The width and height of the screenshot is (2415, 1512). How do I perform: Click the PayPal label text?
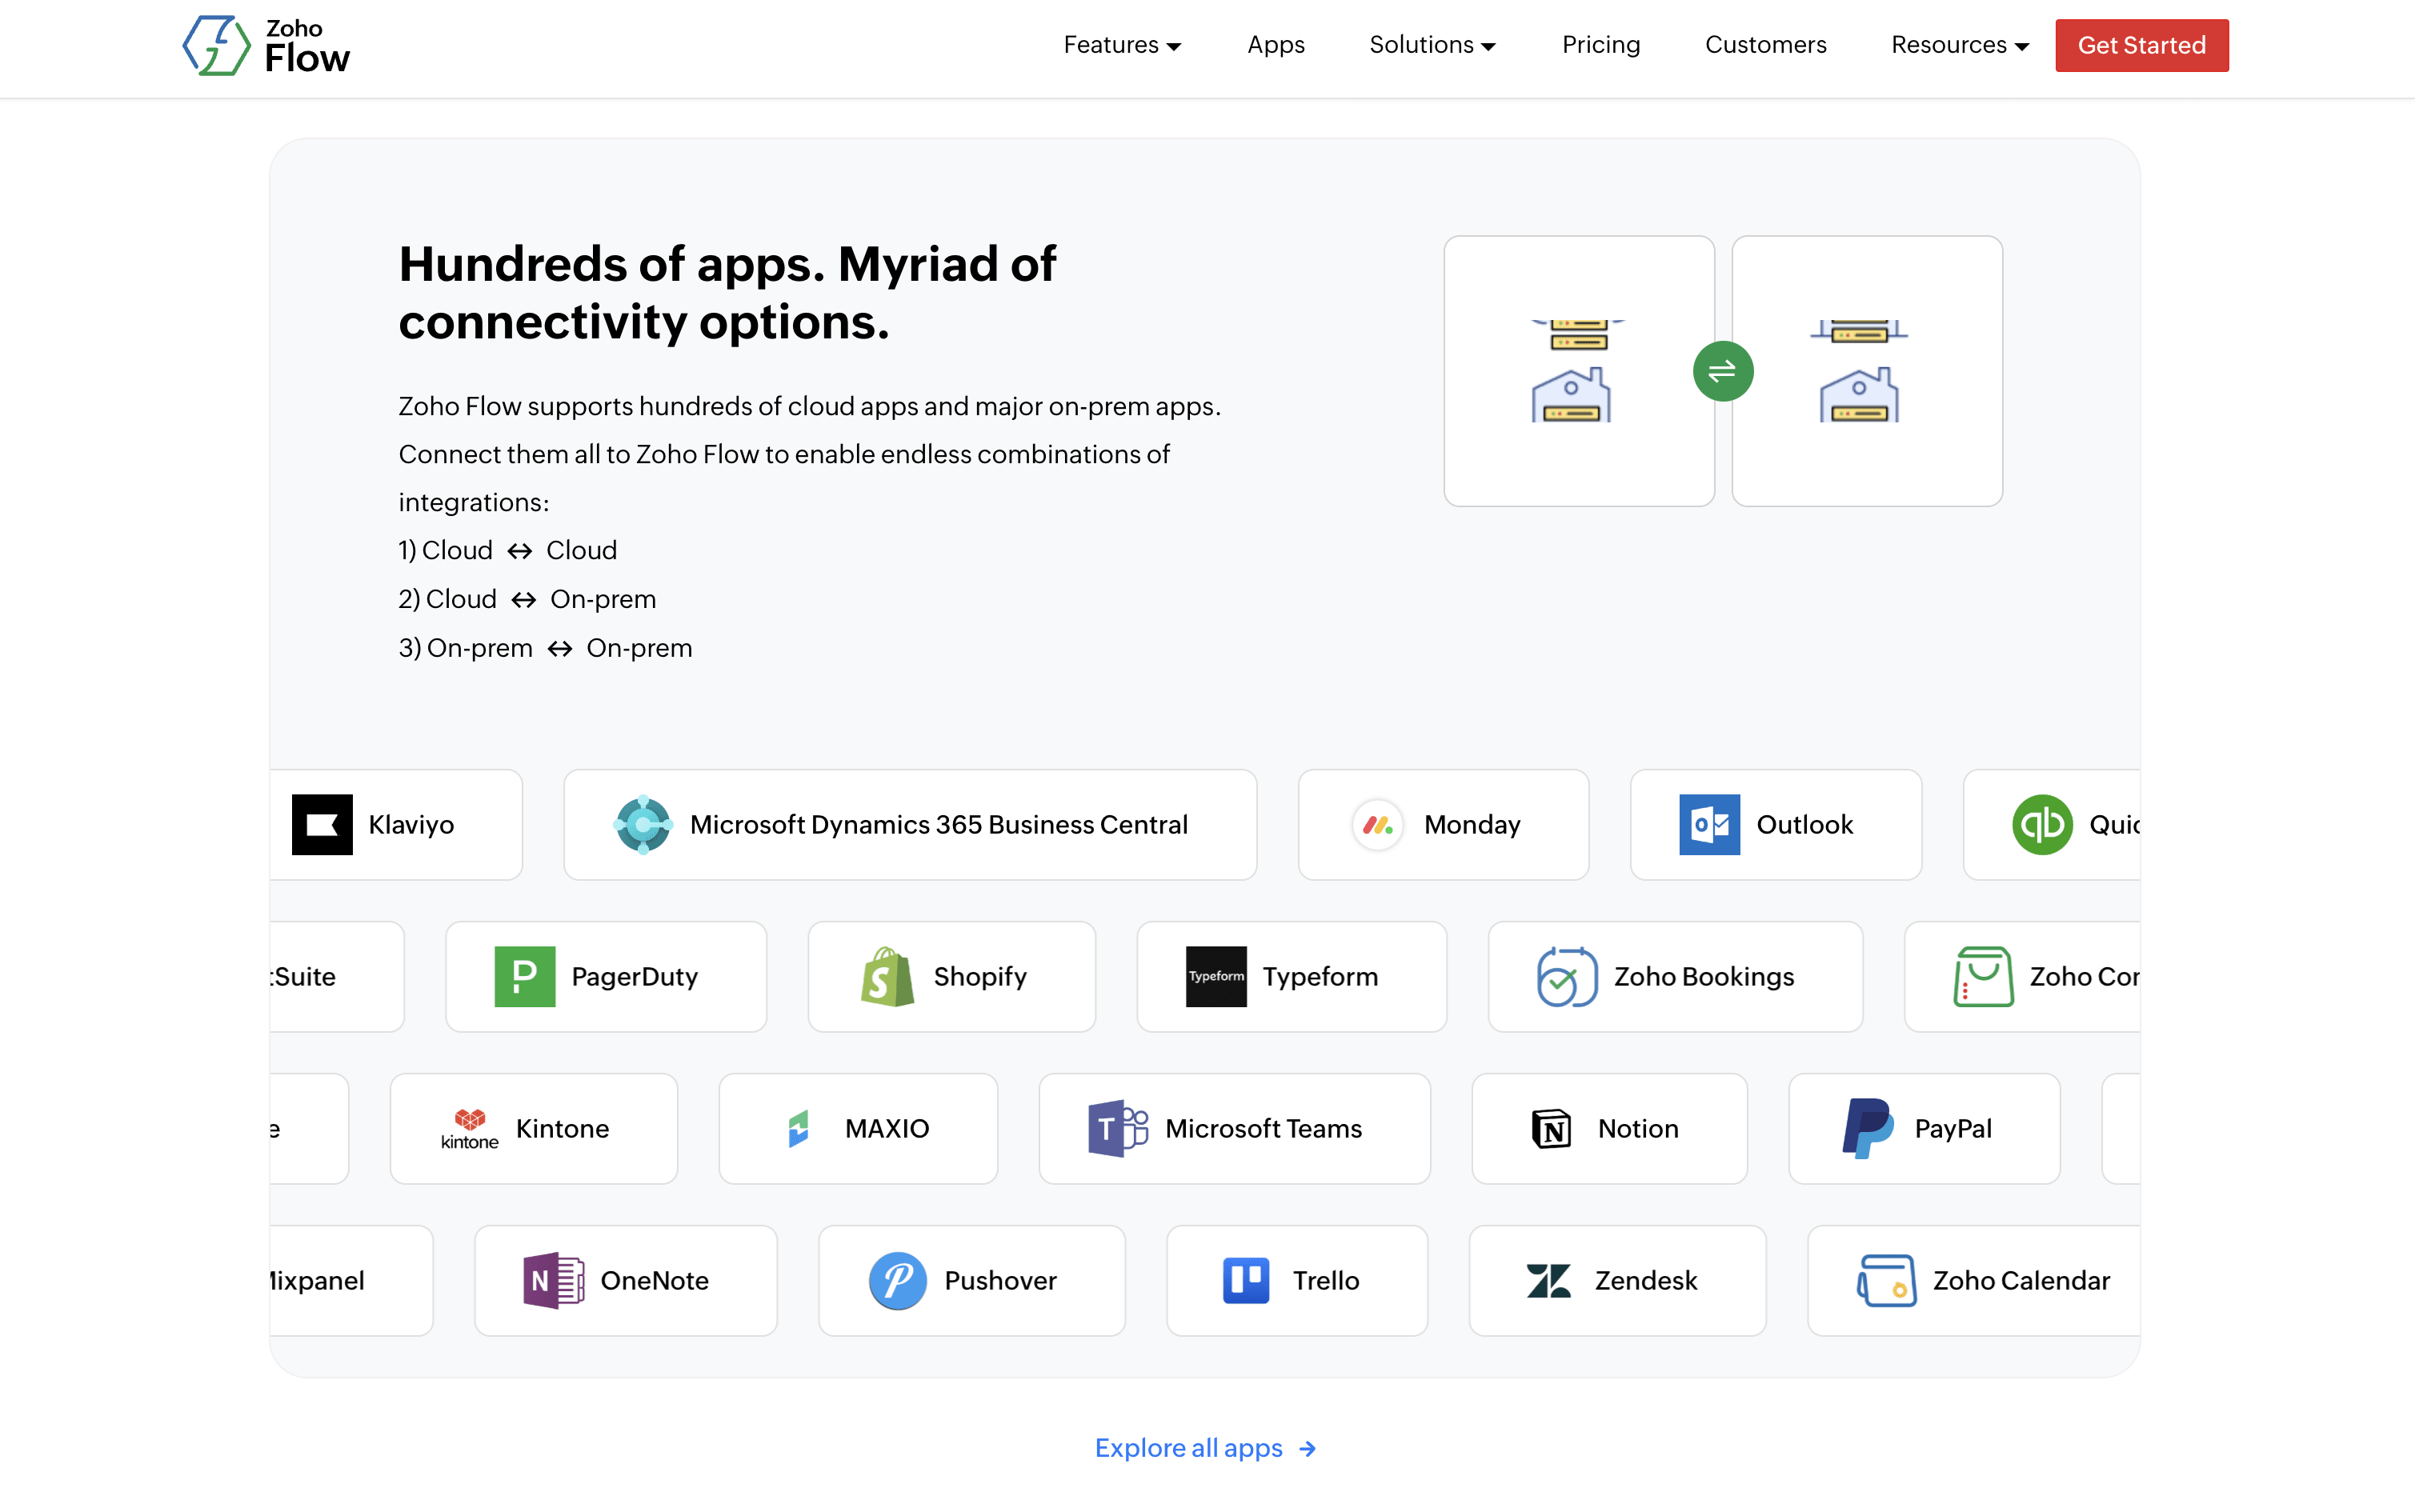[1953, 1128]
